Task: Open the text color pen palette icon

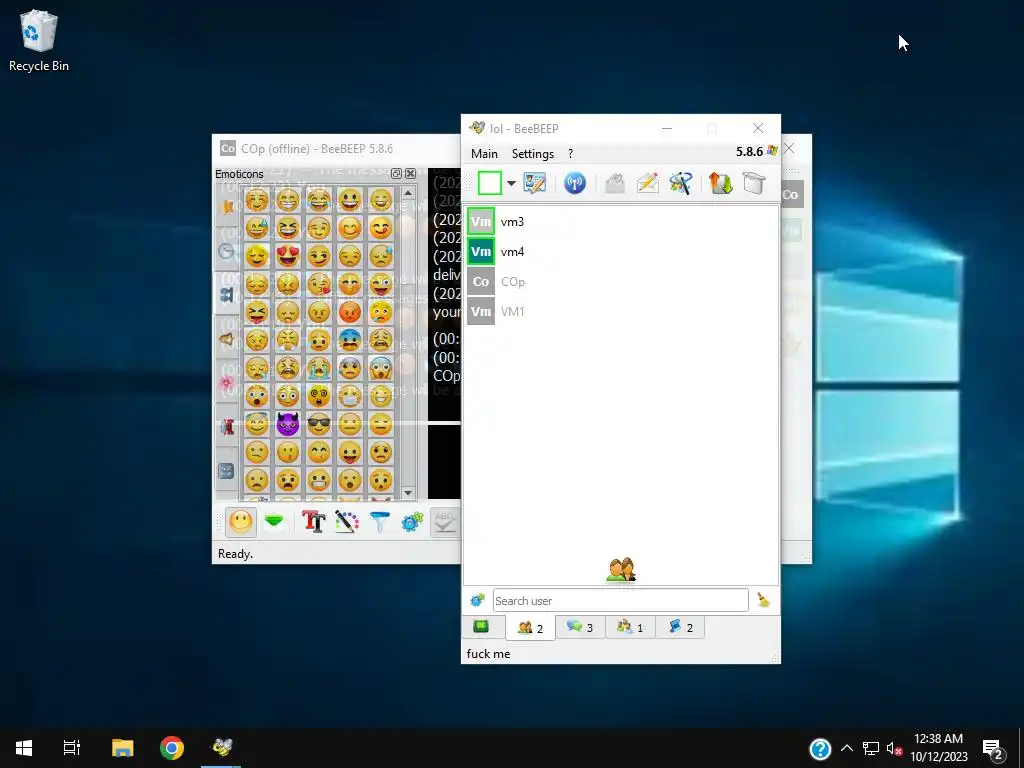Action: click(x=347, y=521)
